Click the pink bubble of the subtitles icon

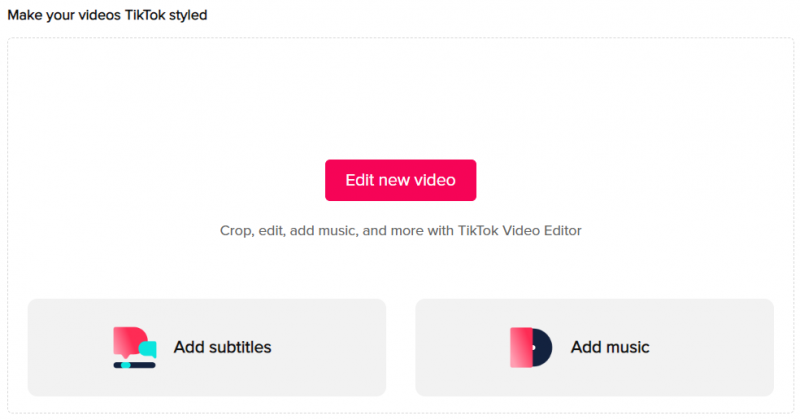(127, 340)
